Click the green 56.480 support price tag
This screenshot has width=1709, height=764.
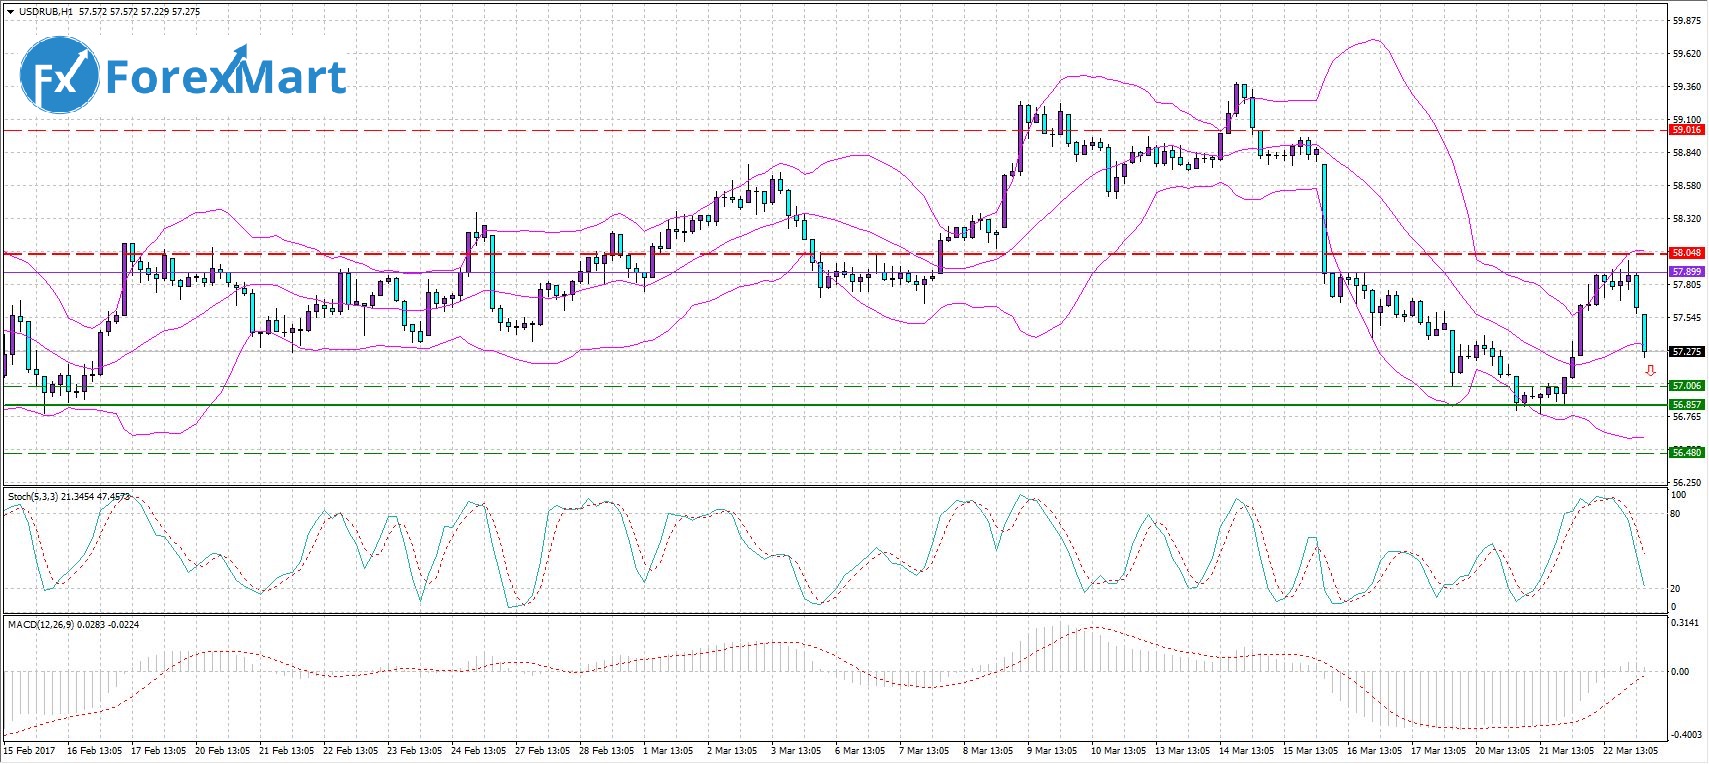tap(1687, 453)
